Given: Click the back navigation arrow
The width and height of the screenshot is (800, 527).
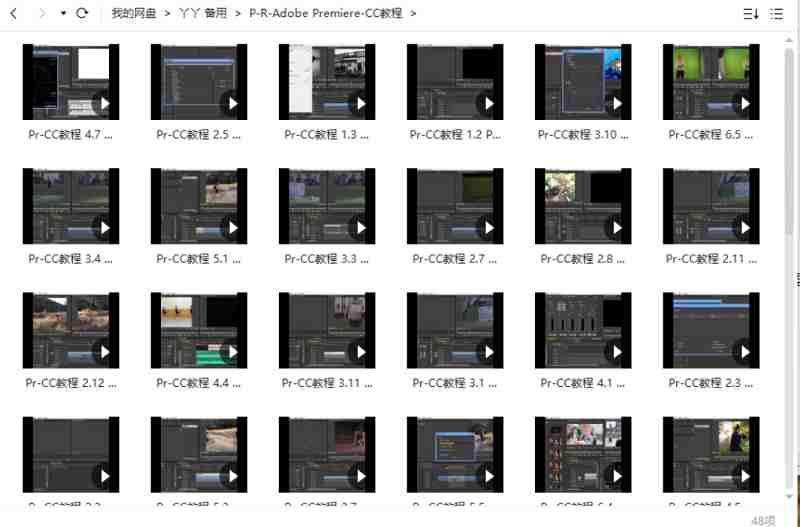Looking at the screenshot, I should (14, 14).
